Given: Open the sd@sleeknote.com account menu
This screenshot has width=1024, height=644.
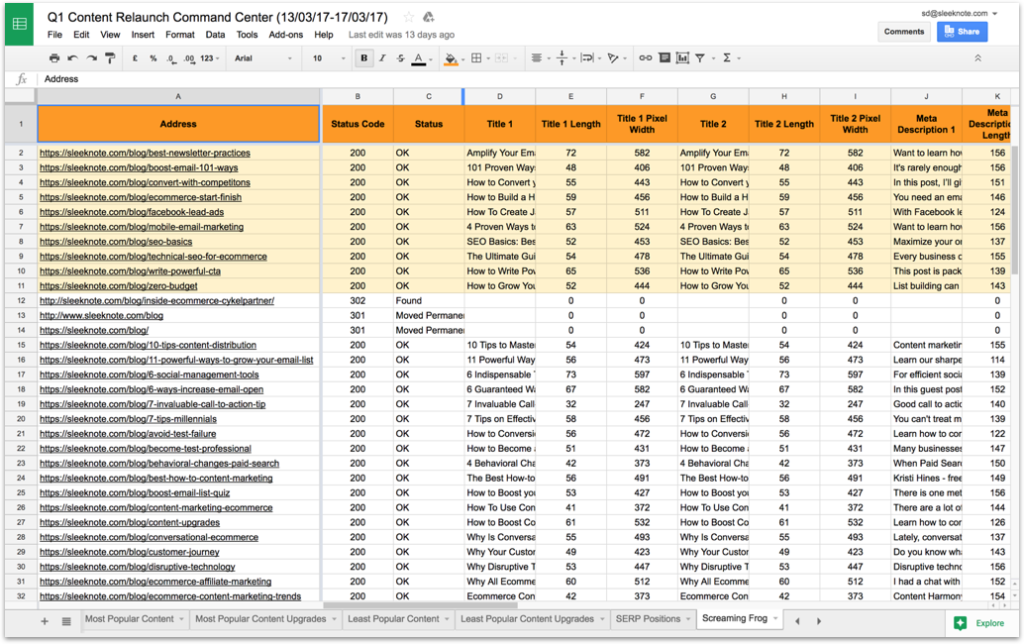Looking at the screenshot, I should tap(959, 13).
